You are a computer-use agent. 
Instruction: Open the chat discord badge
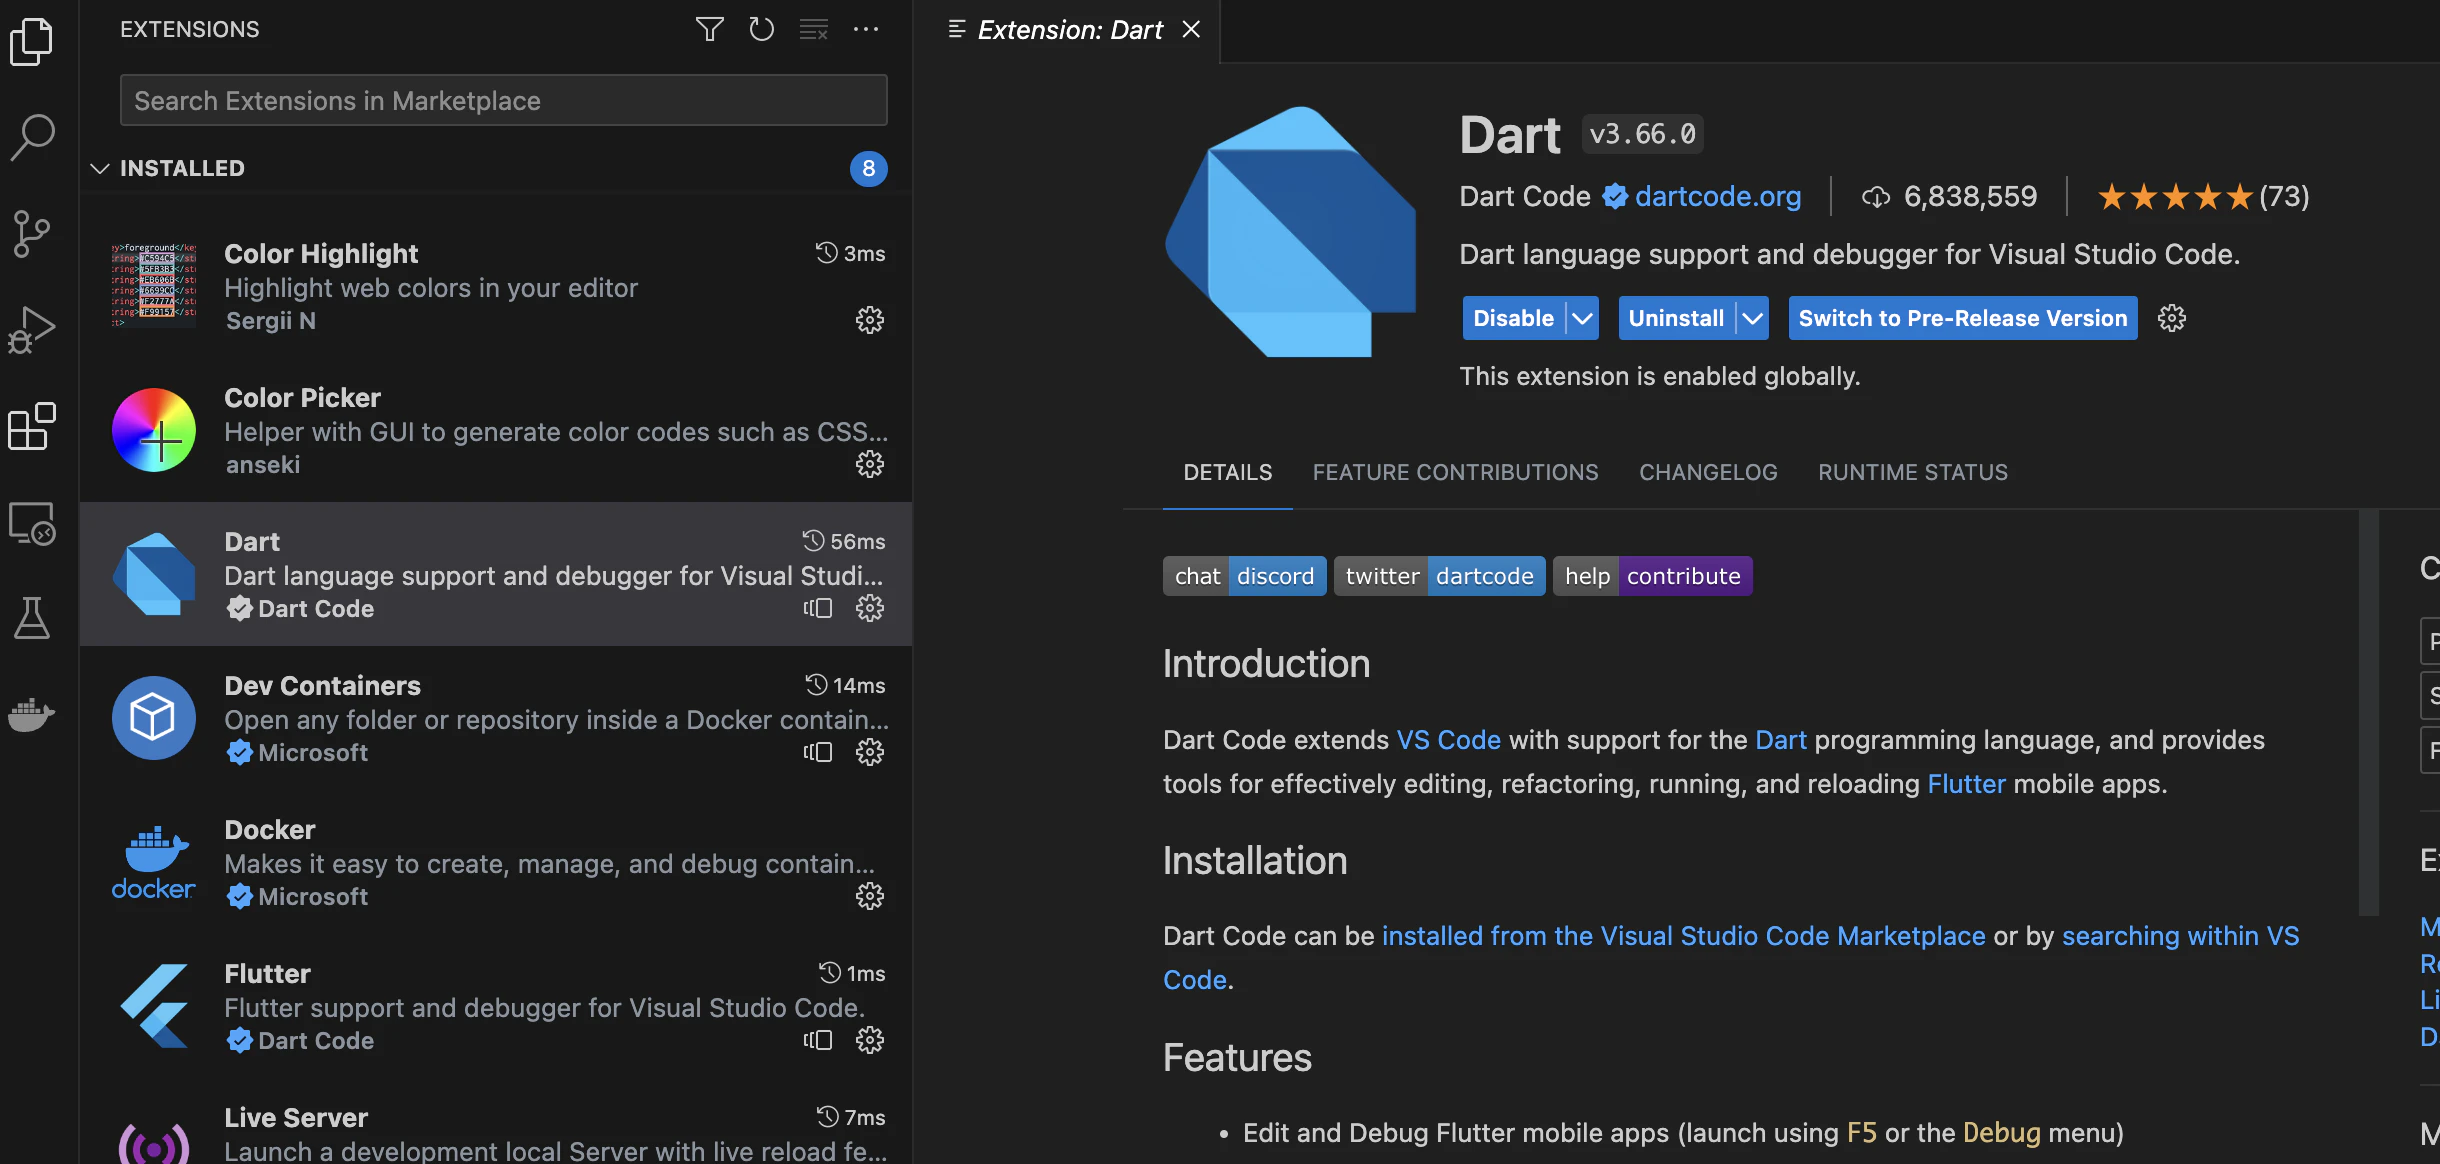(x=1245, y=576)
